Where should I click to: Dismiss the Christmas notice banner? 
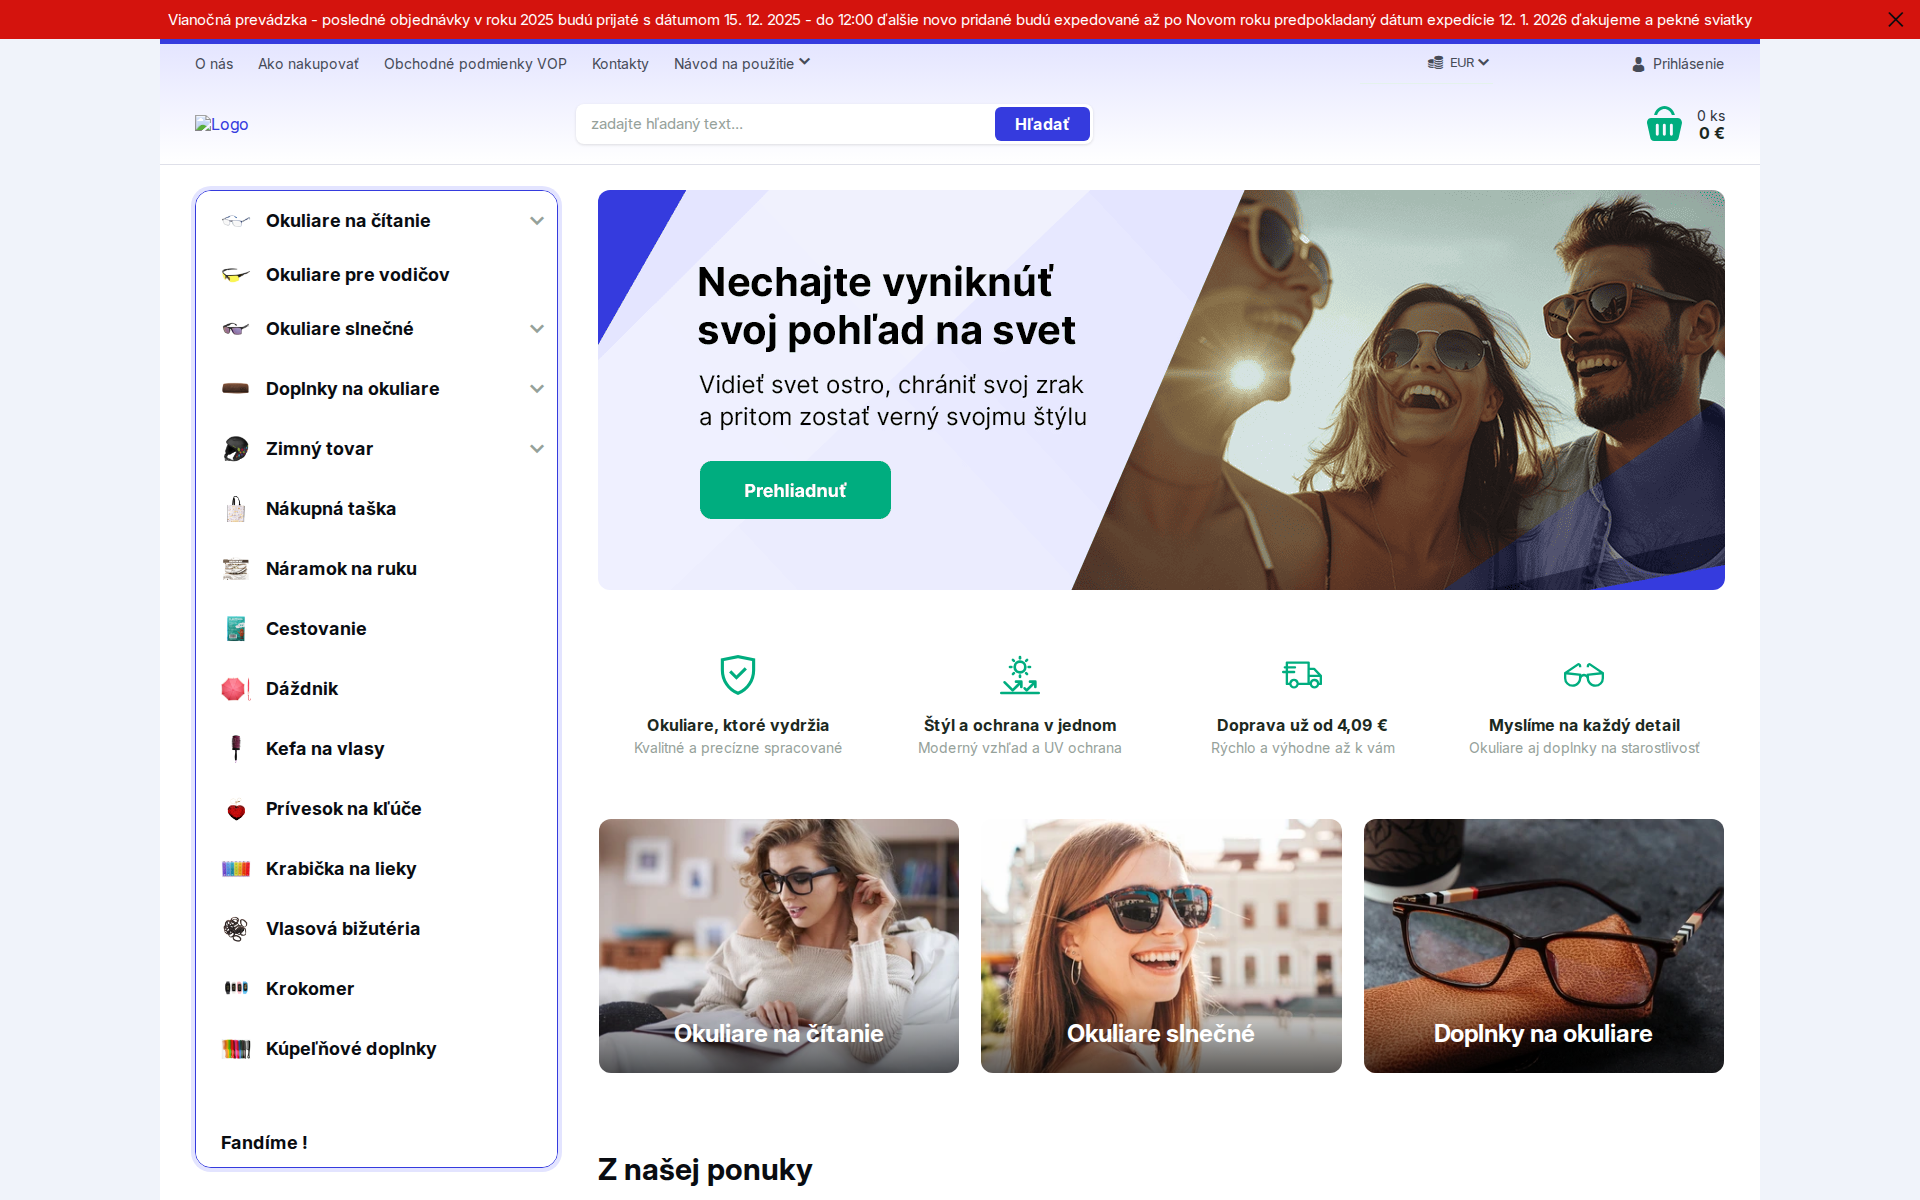(1895, 19)
